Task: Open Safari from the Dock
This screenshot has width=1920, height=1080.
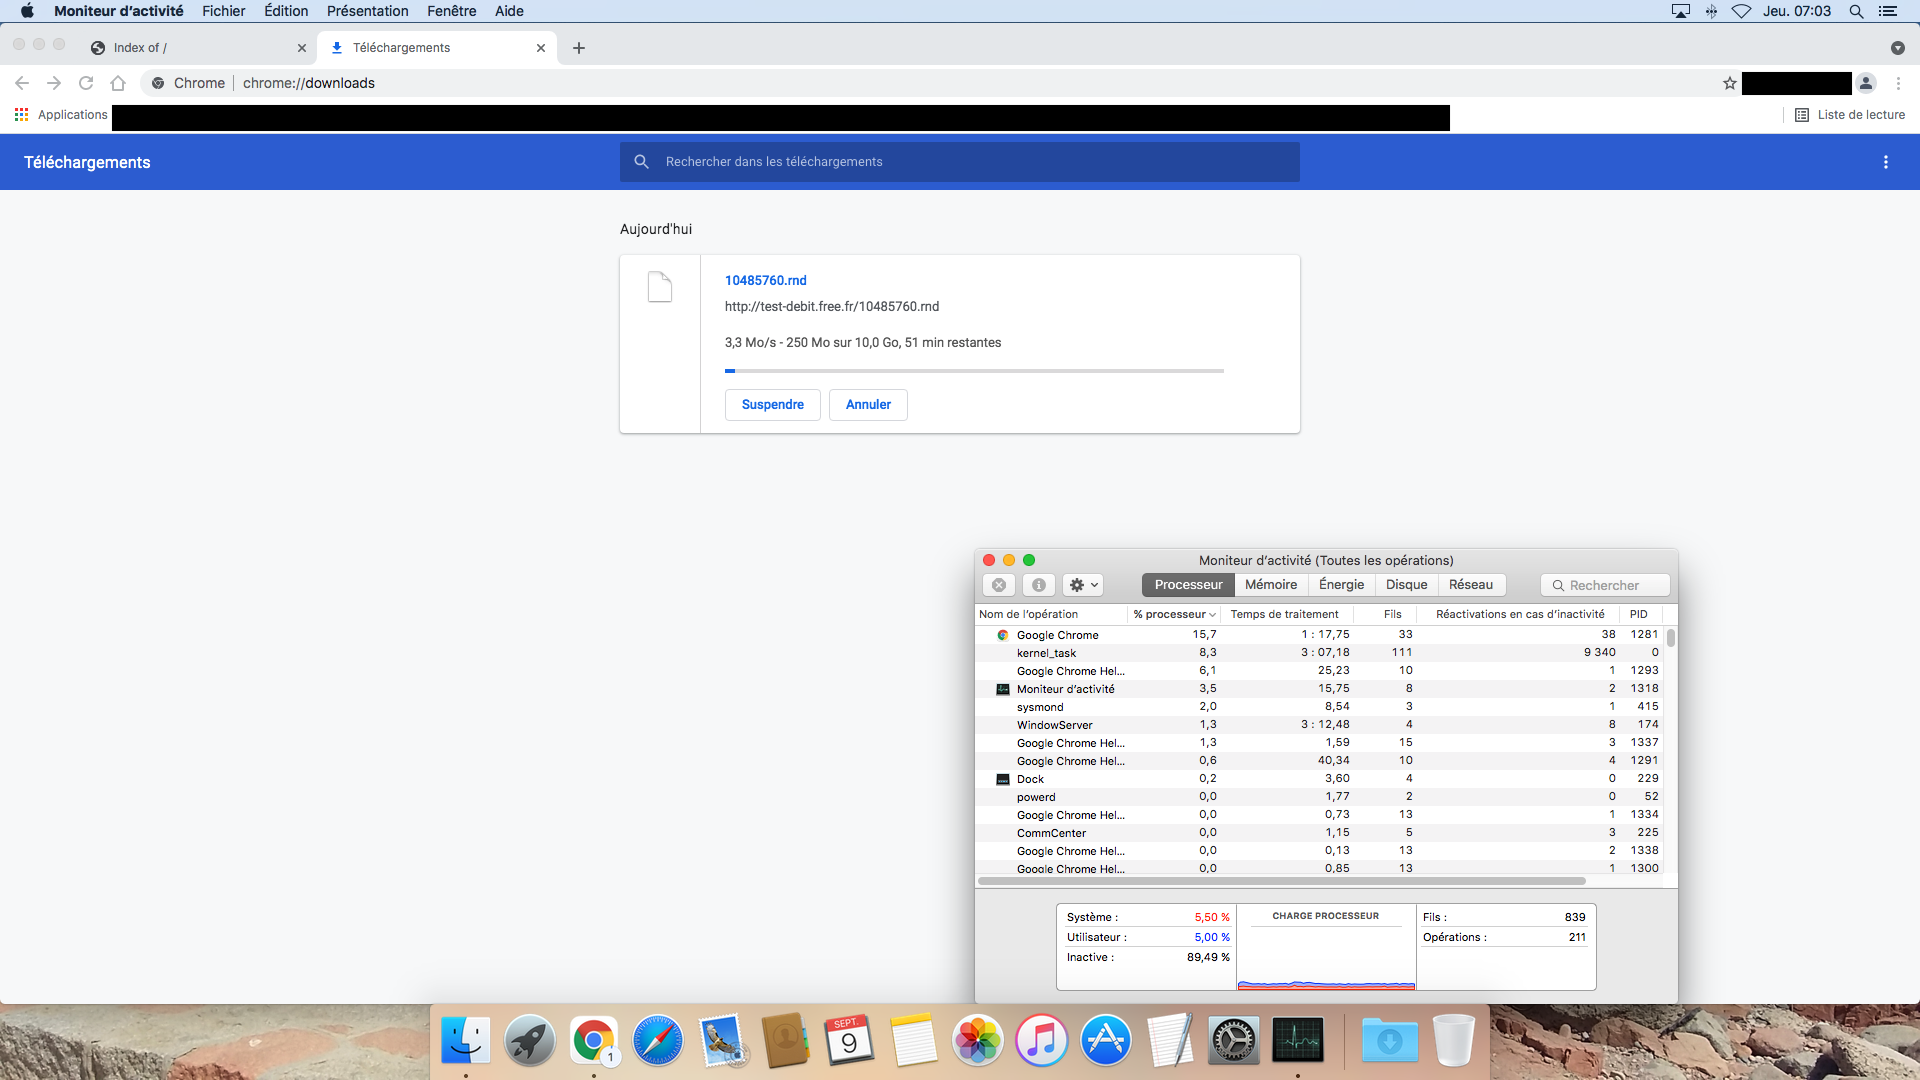Action: point(657,1041)
